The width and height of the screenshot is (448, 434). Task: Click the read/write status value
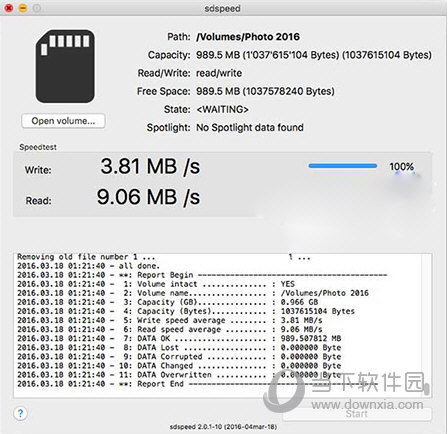[219, 73]
